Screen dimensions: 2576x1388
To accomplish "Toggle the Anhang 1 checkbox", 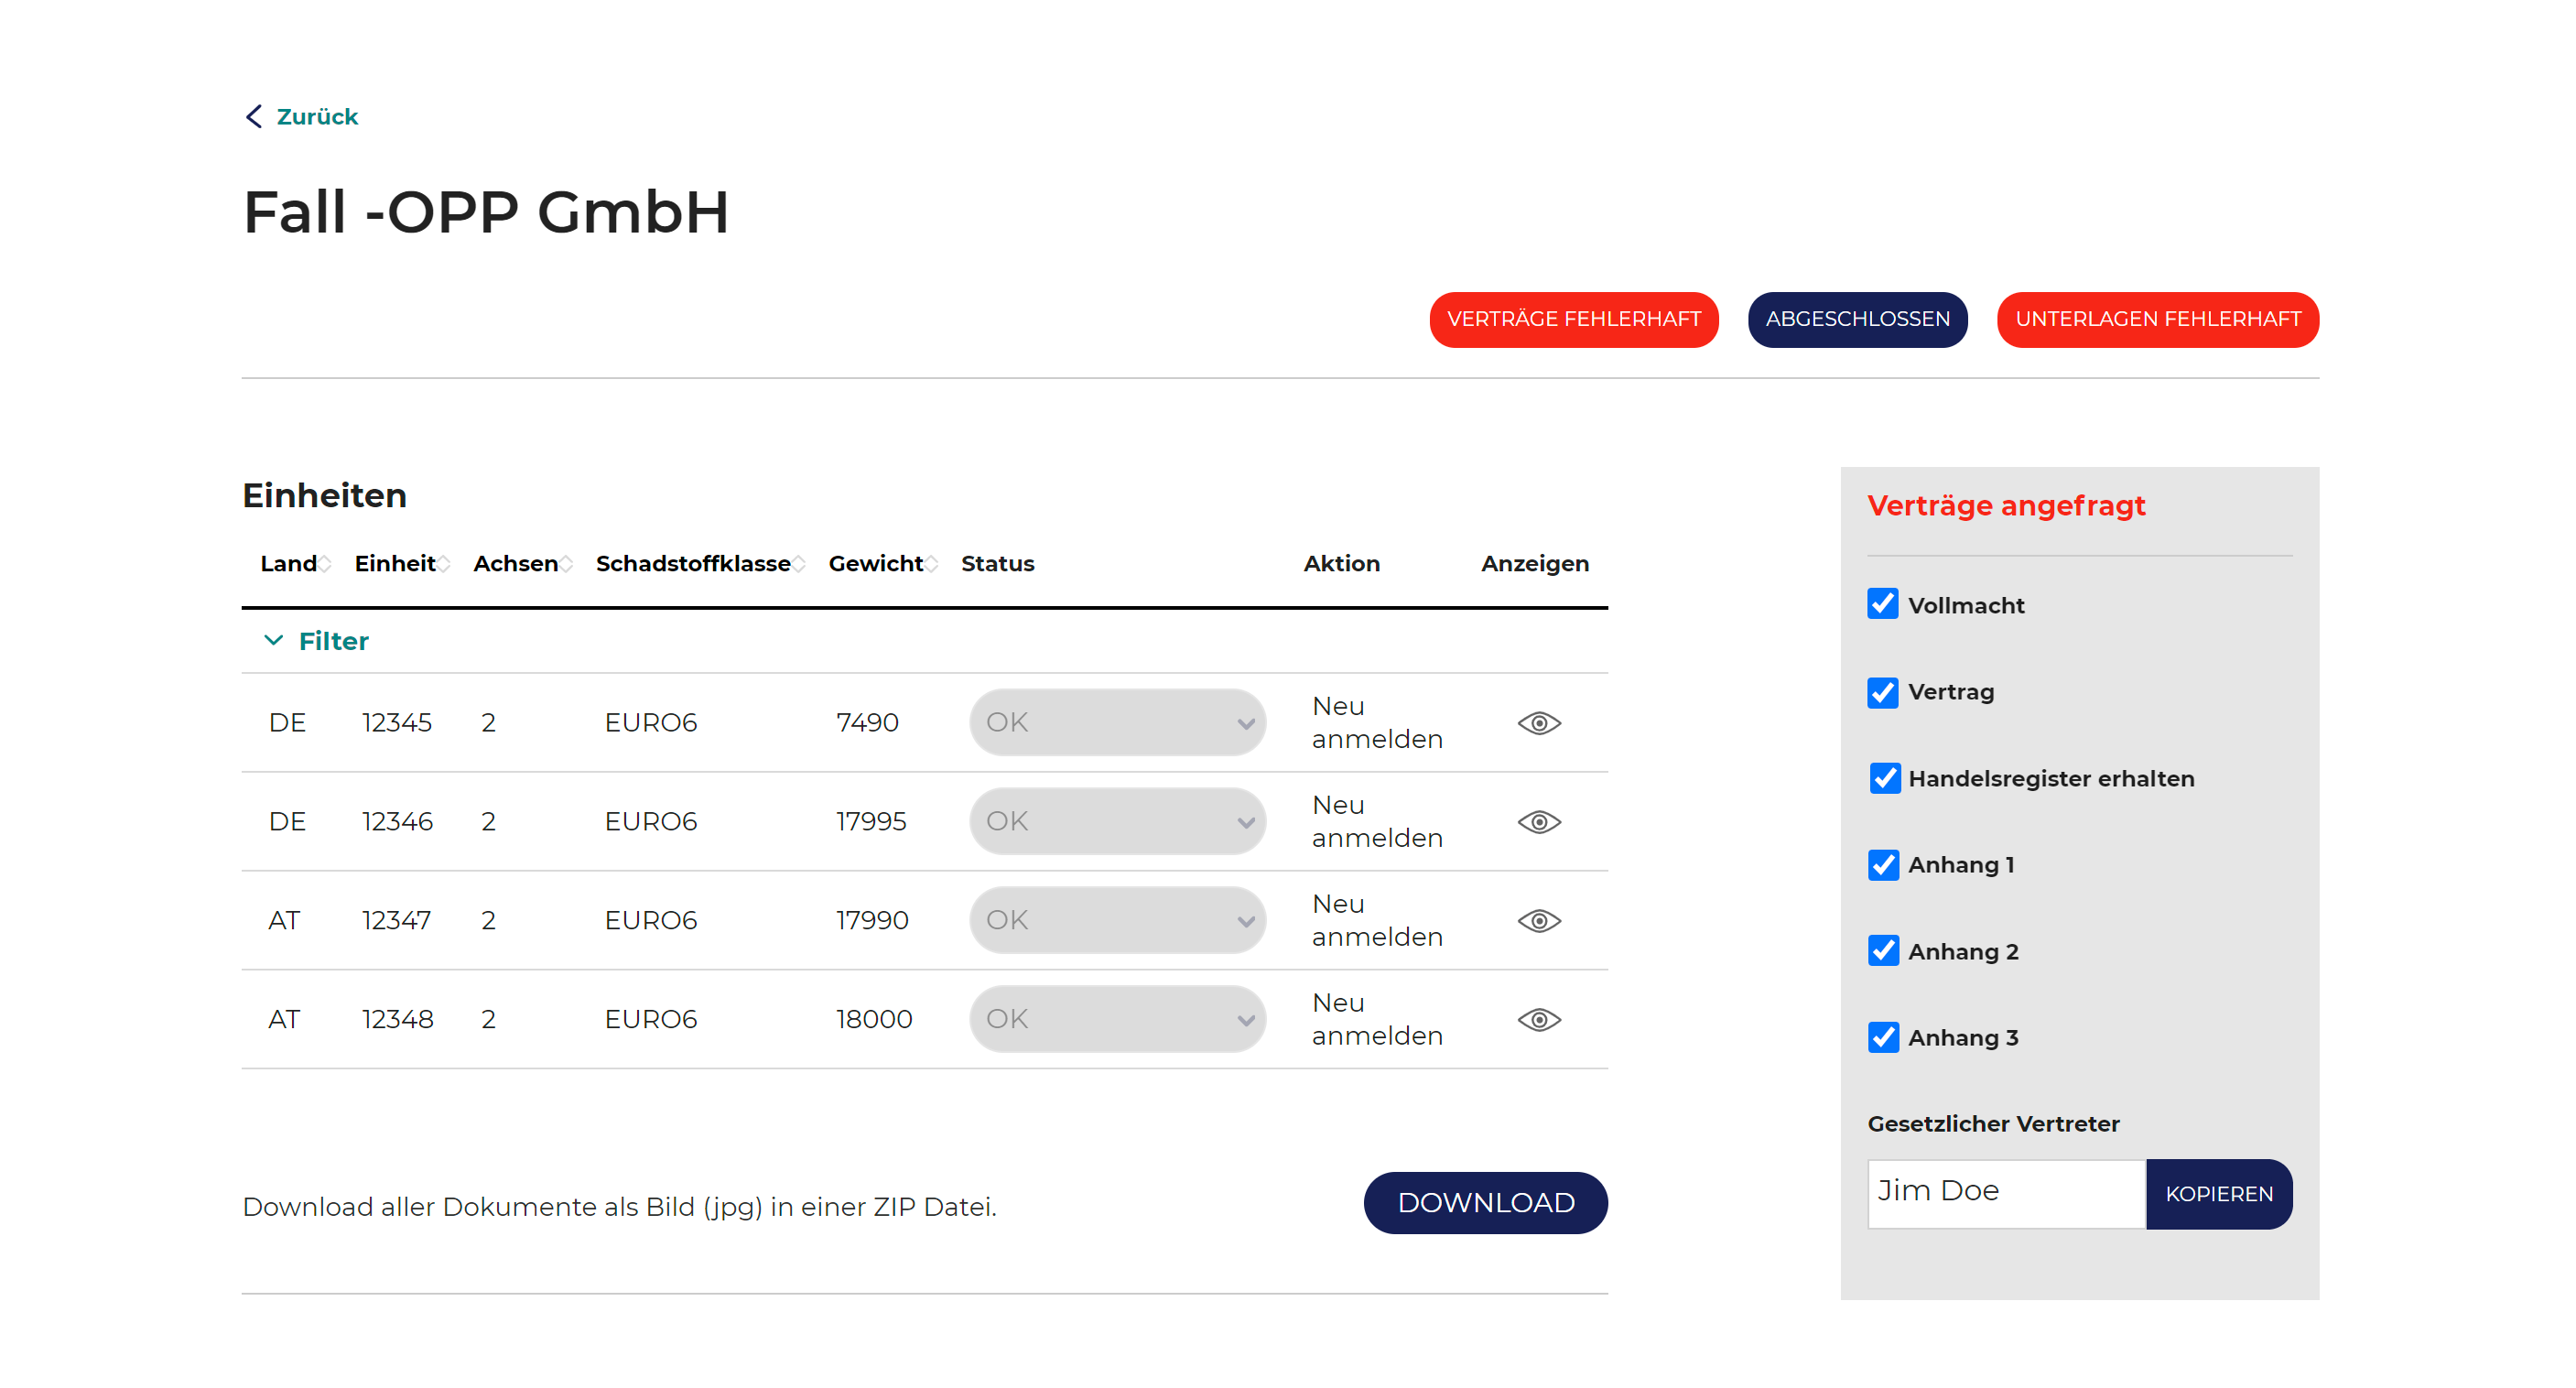I will pos(1883,865).
